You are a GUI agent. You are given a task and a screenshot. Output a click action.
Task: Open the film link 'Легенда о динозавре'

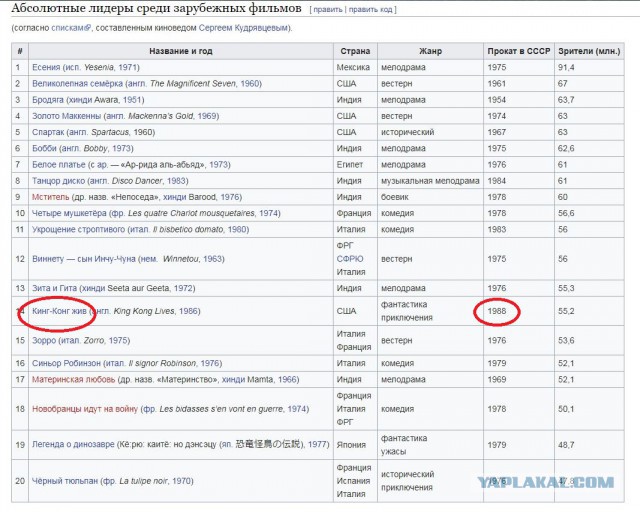tap(73, 444)
